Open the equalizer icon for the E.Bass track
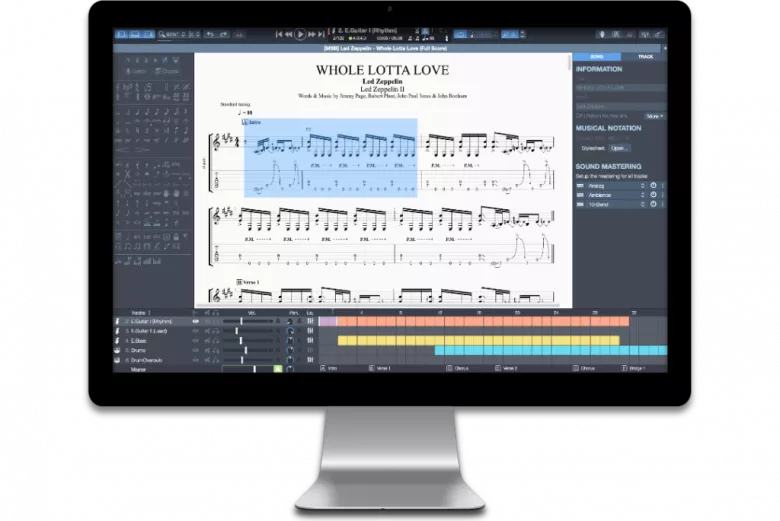780x521 pixels. pos(310,341)
